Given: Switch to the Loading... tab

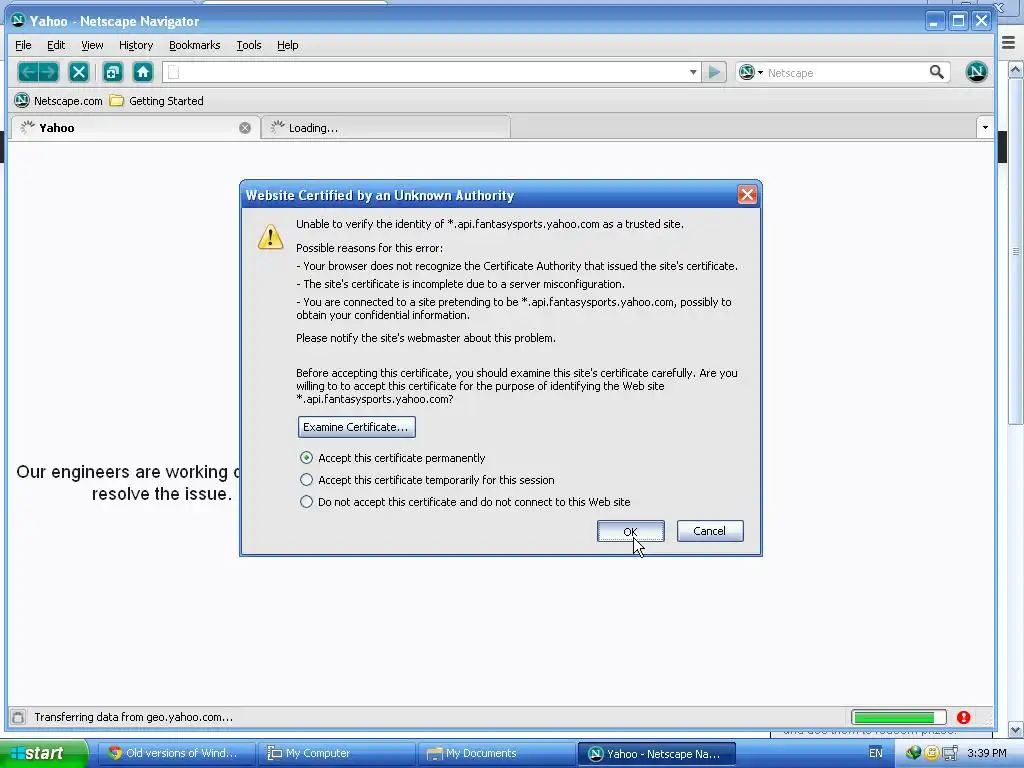Looking at the screenshot, I should (x=385, y=128).
